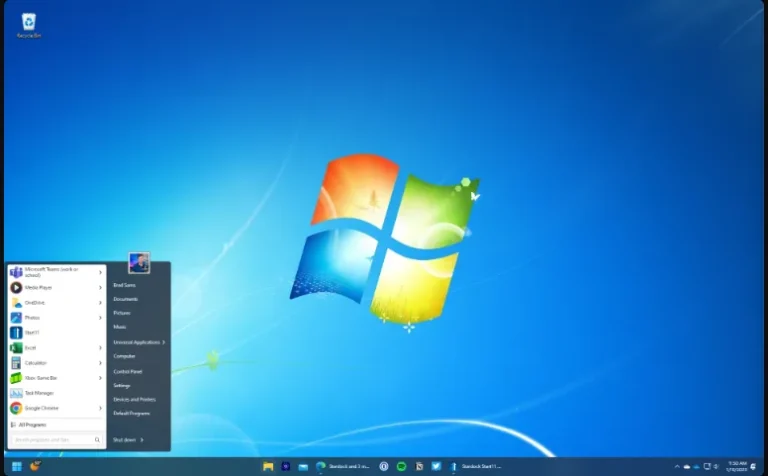The width and height of the screenshot is (768, 476).
Task: Click the Windows Start button
Action: (17, 466)
